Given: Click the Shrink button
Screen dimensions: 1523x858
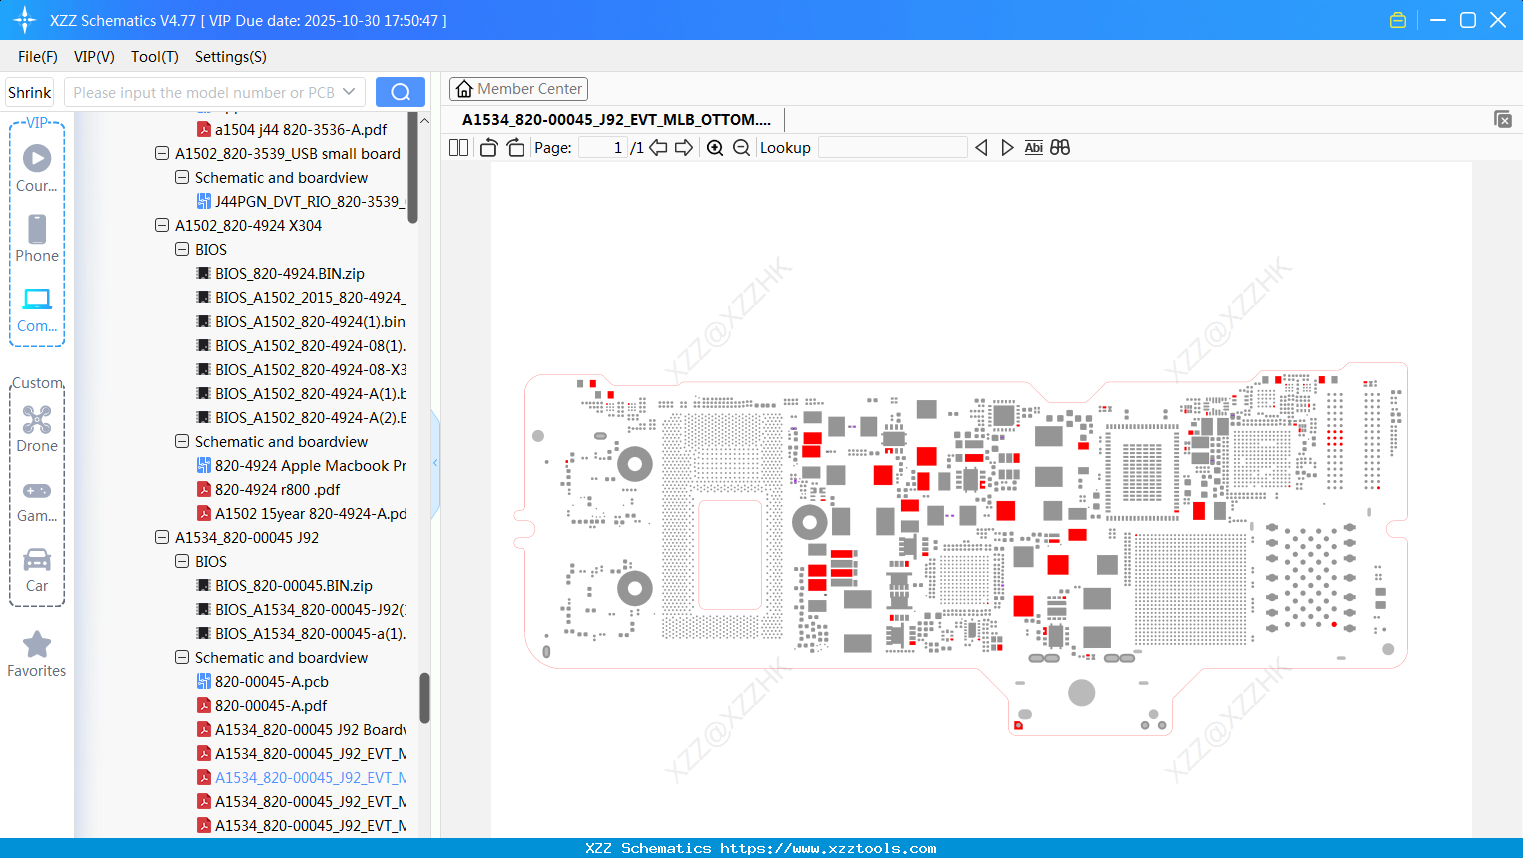Looking at the screenshot, I should click(x=30, y=92).
